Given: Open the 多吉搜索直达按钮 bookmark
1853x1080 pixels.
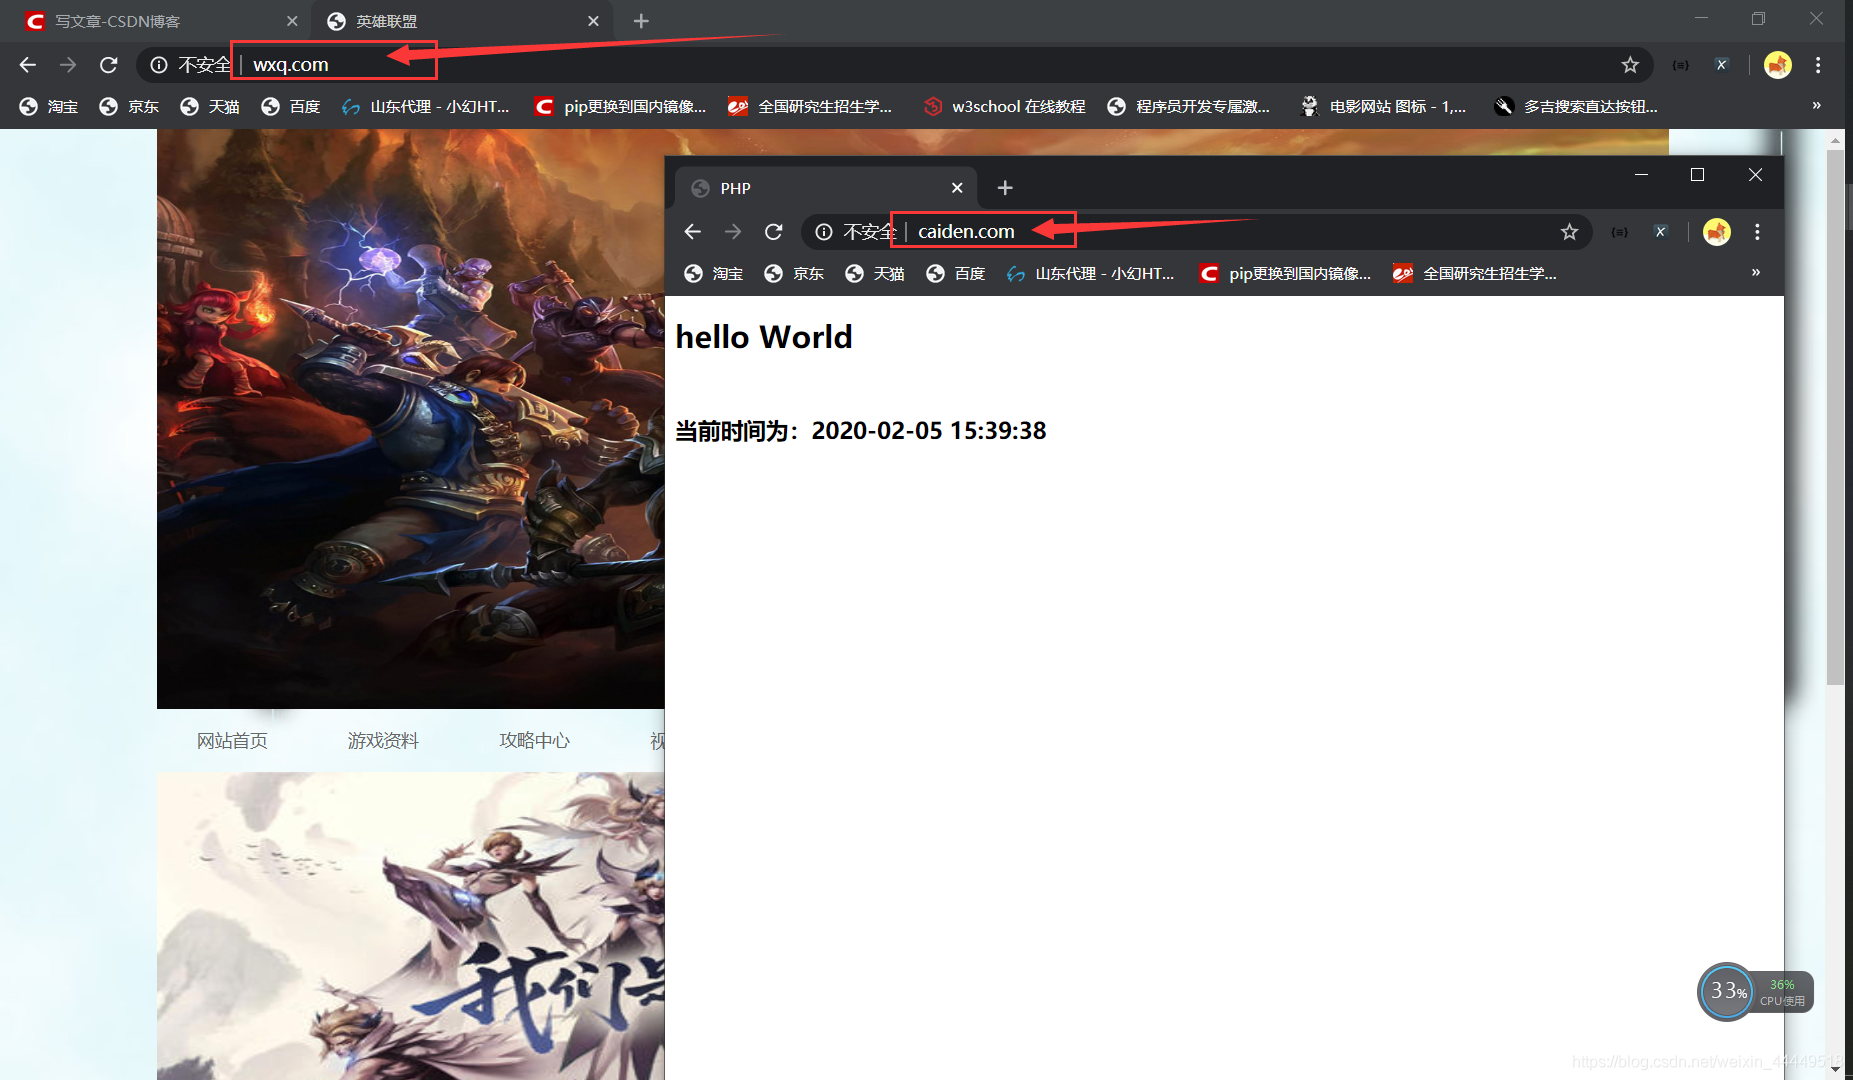Looking at the screenshot, I should coord(1576,107).
